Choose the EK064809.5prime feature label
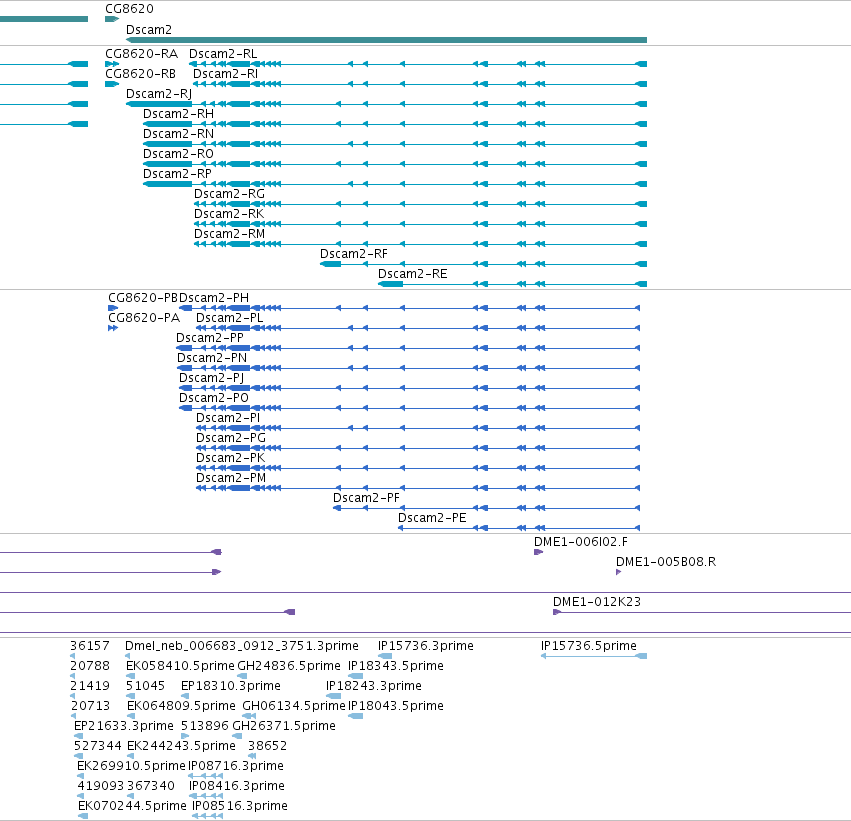Screen dimensions: 851x821 point(181,707)
